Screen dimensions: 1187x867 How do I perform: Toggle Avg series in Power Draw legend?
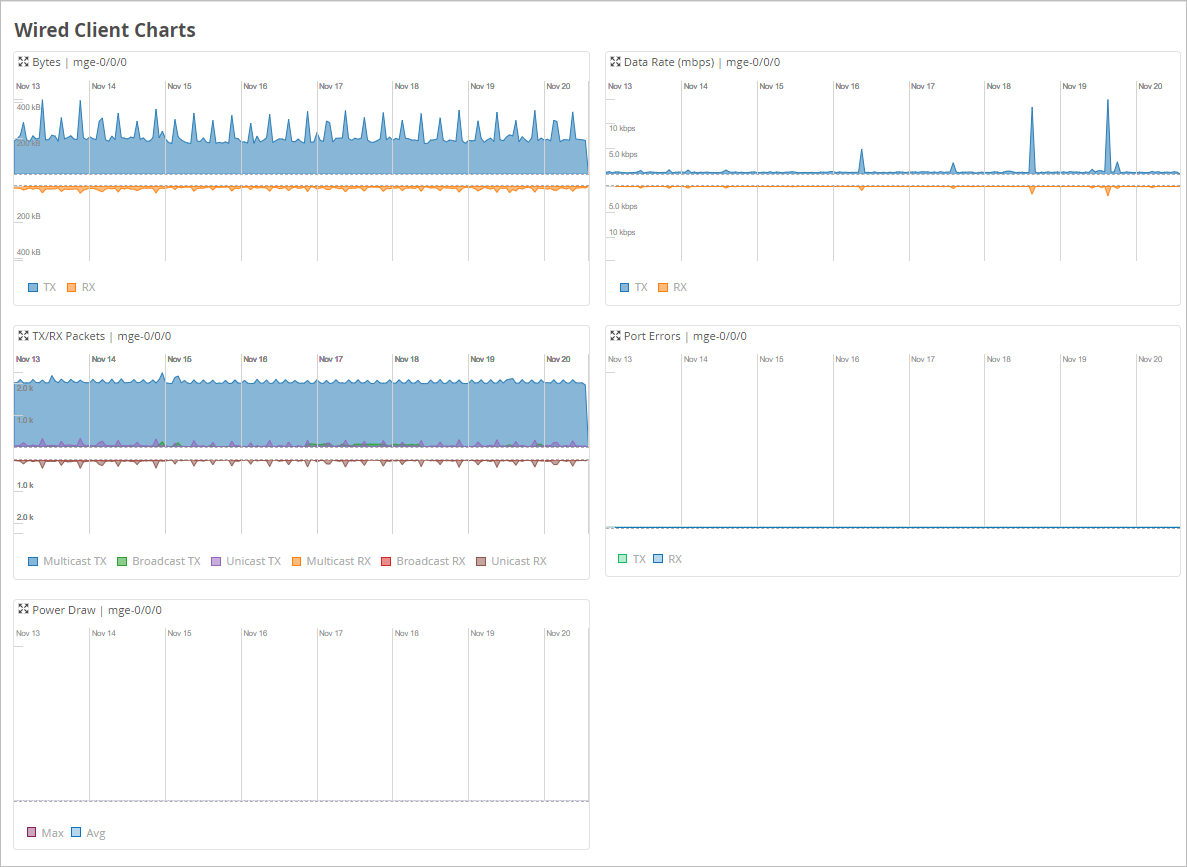tap(89, 833)
